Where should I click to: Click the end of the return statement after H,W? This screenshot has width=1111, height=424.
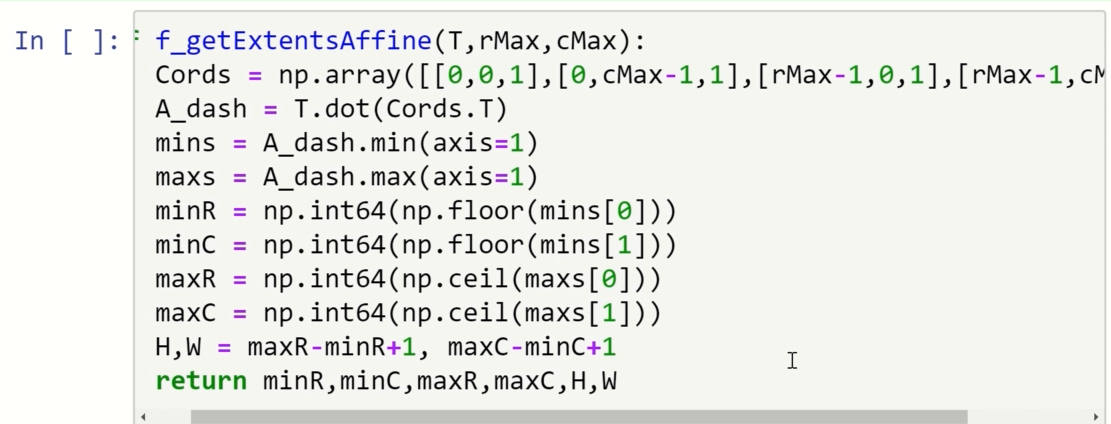coord(618,381)
